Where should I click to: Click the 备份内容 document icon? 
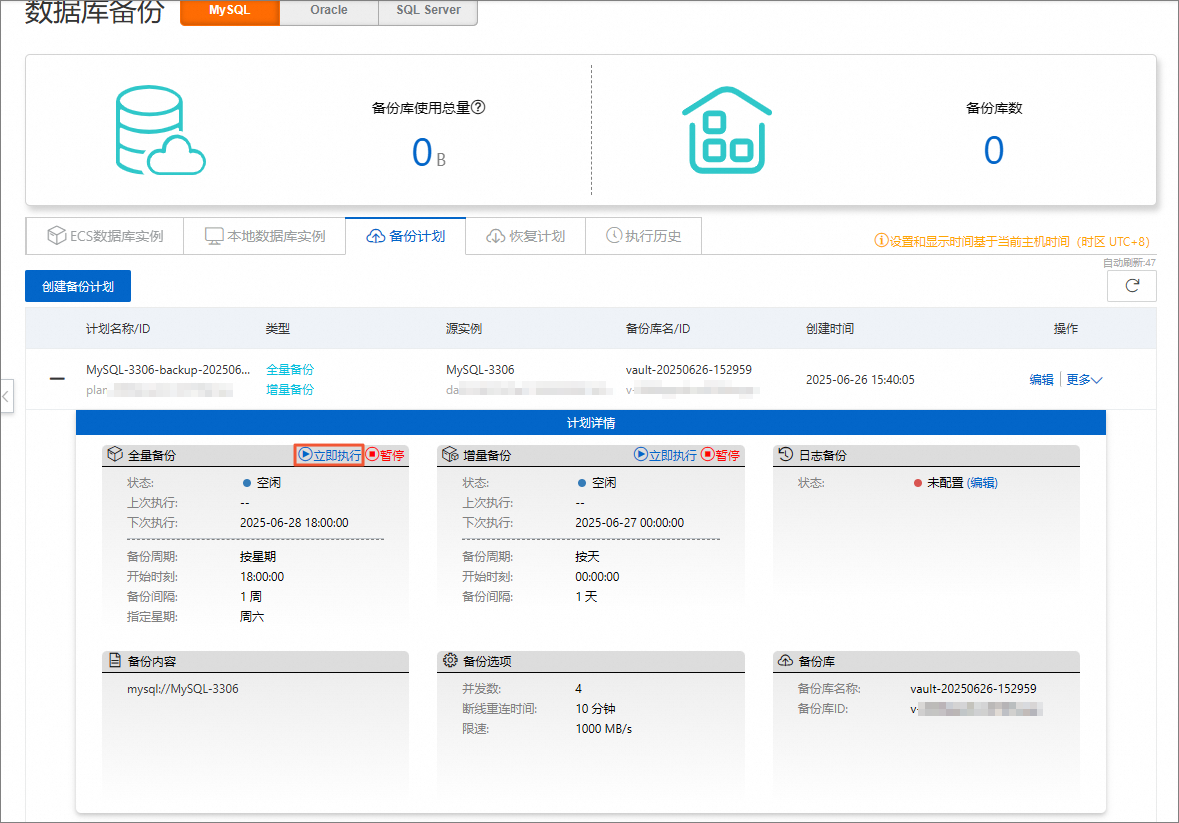tap(115, 661)
